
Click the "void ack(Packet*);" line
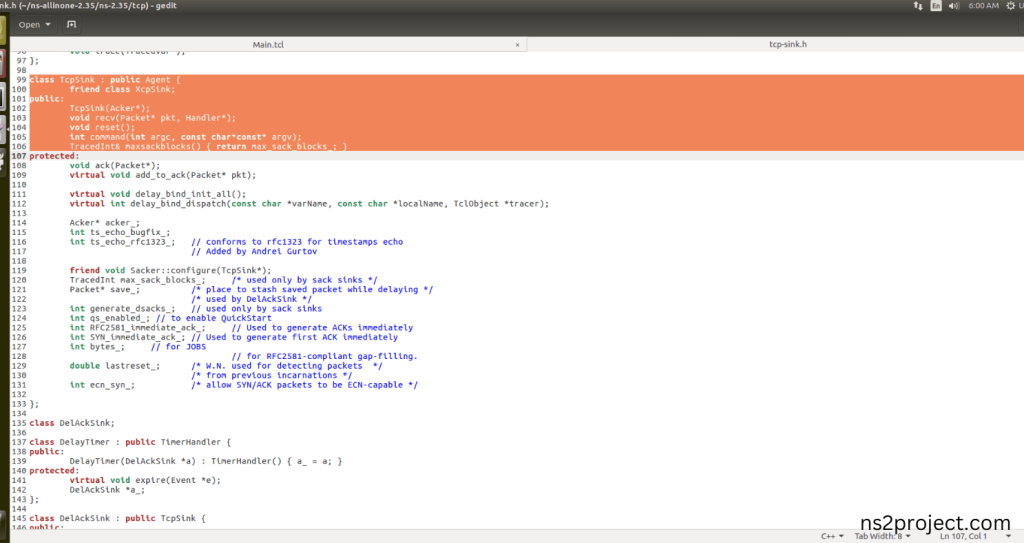(x=115, y=166)
